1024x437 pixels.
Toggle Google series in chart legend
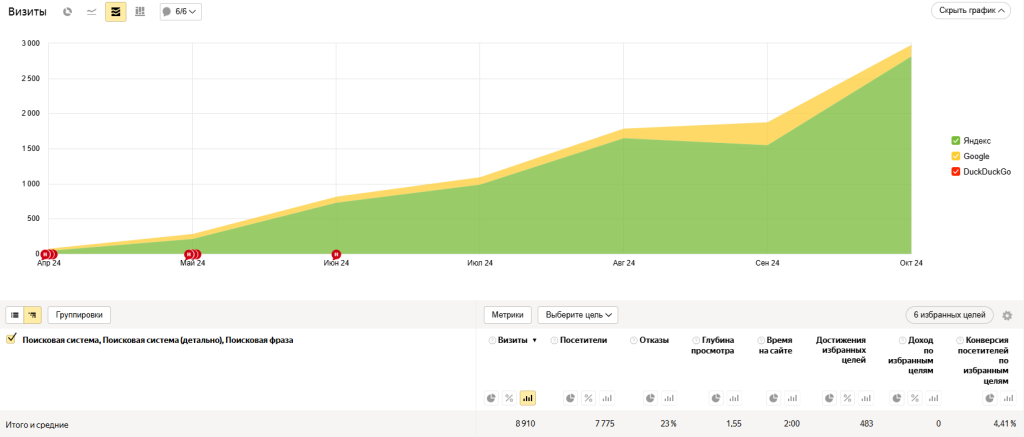click(x=956, y=157)
